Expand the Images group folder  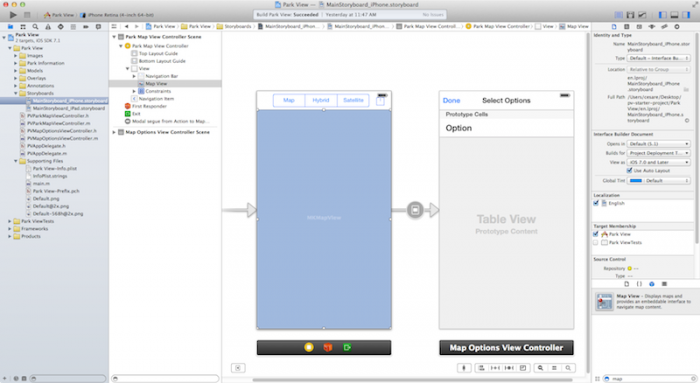point(16,56)
